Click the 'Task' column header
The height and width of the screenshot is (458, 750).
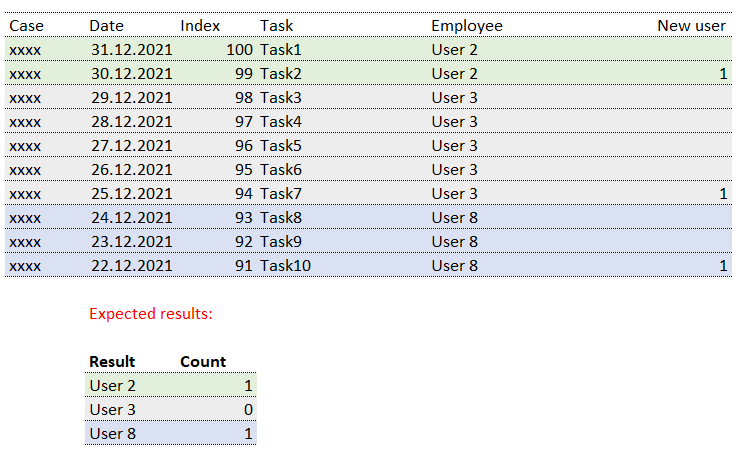276,26
